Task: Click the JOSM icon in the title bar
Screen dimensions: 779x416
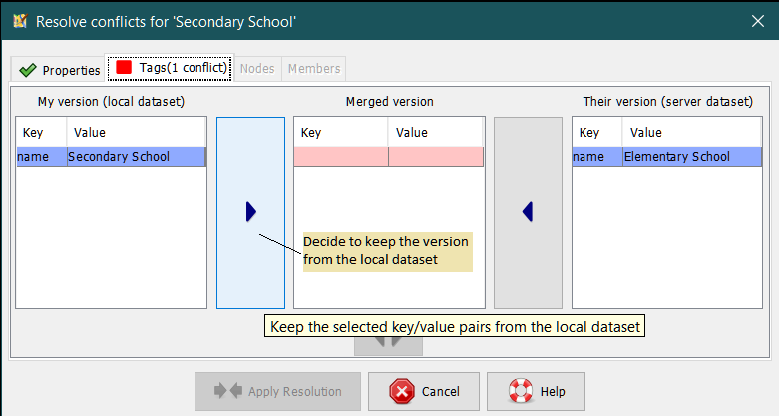Action: (19, 20)
